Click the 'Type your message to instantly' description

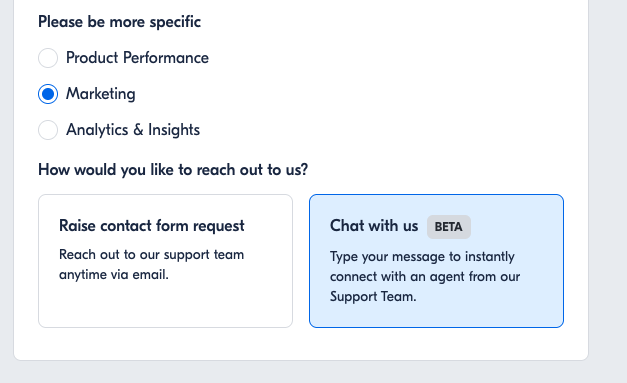click(x=422, y=257)
